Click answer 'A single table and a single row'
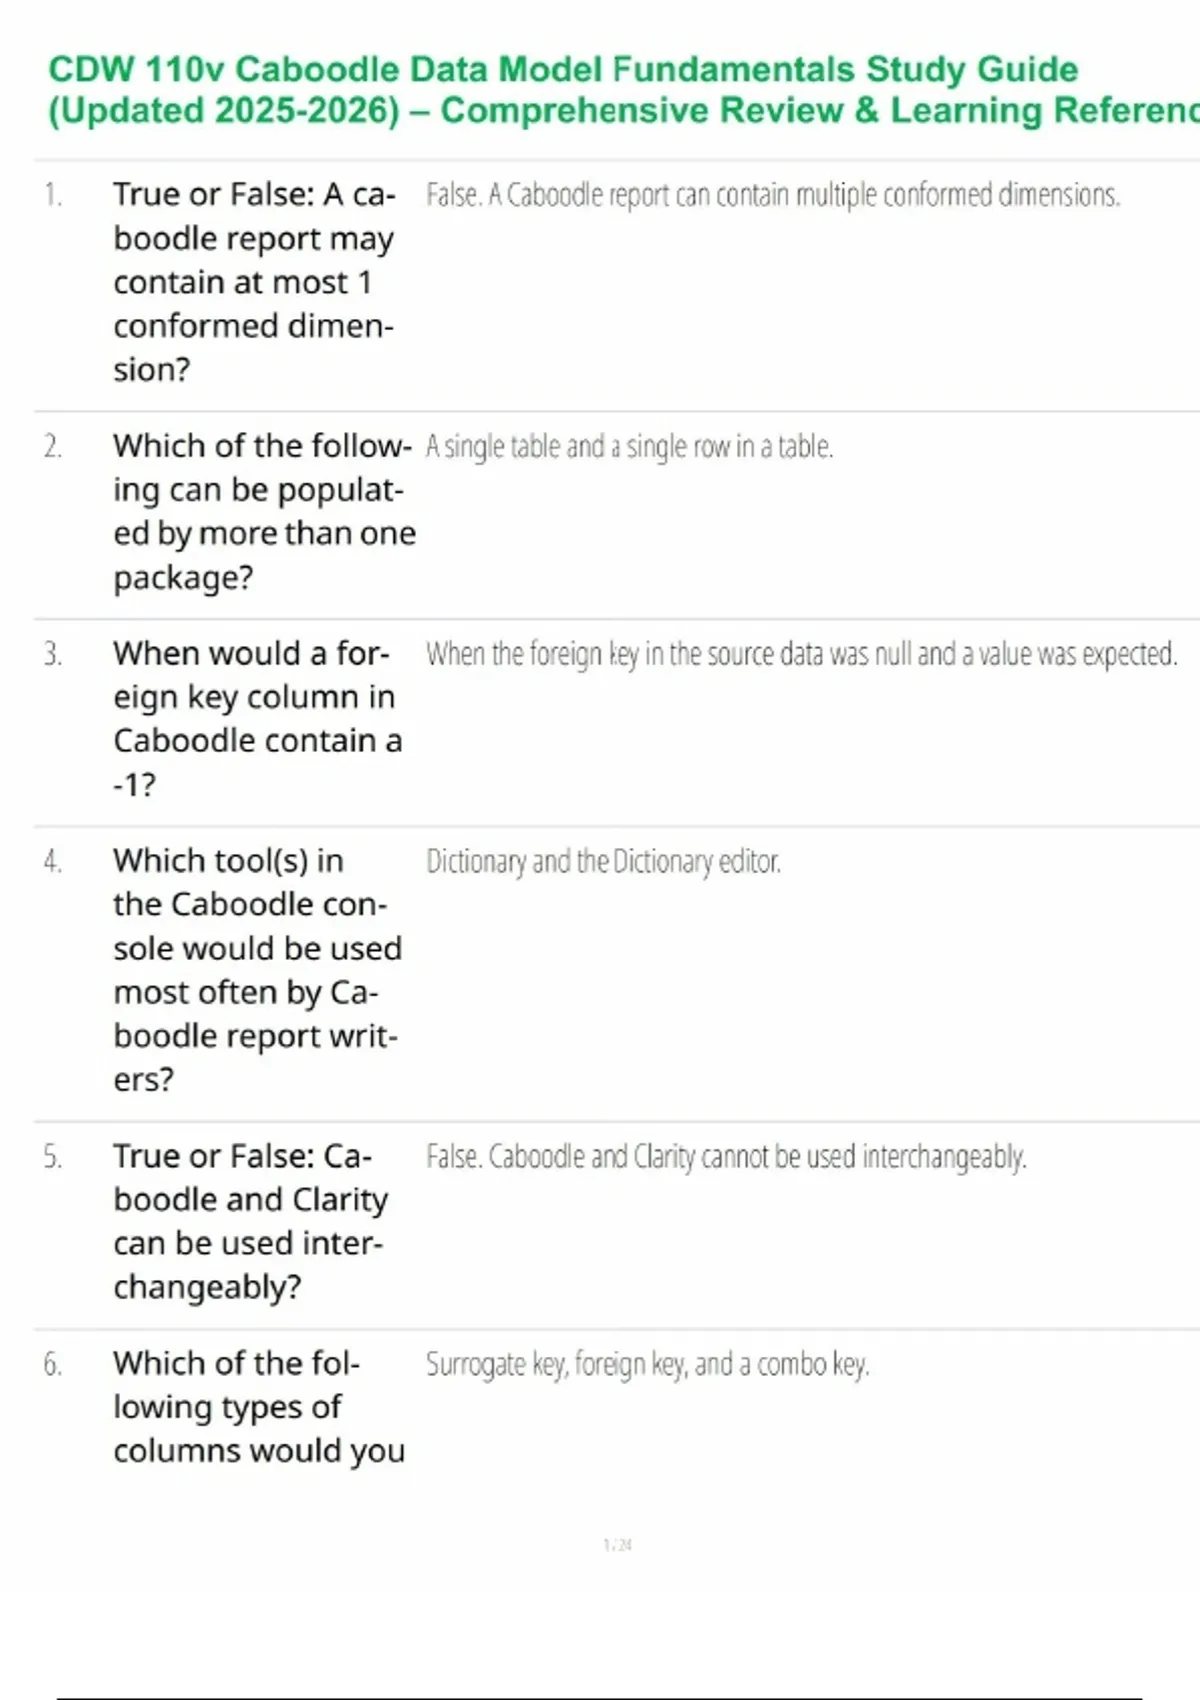Viewport: 1200px width, 1700px height. [x=629, y=447]
